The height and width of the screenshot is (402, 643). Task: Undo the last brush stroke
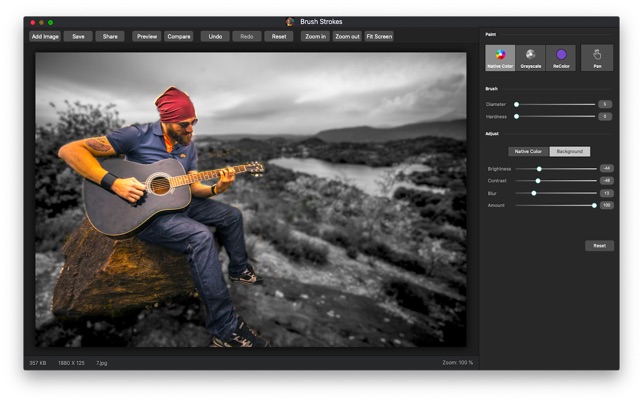tap(215, 36)
